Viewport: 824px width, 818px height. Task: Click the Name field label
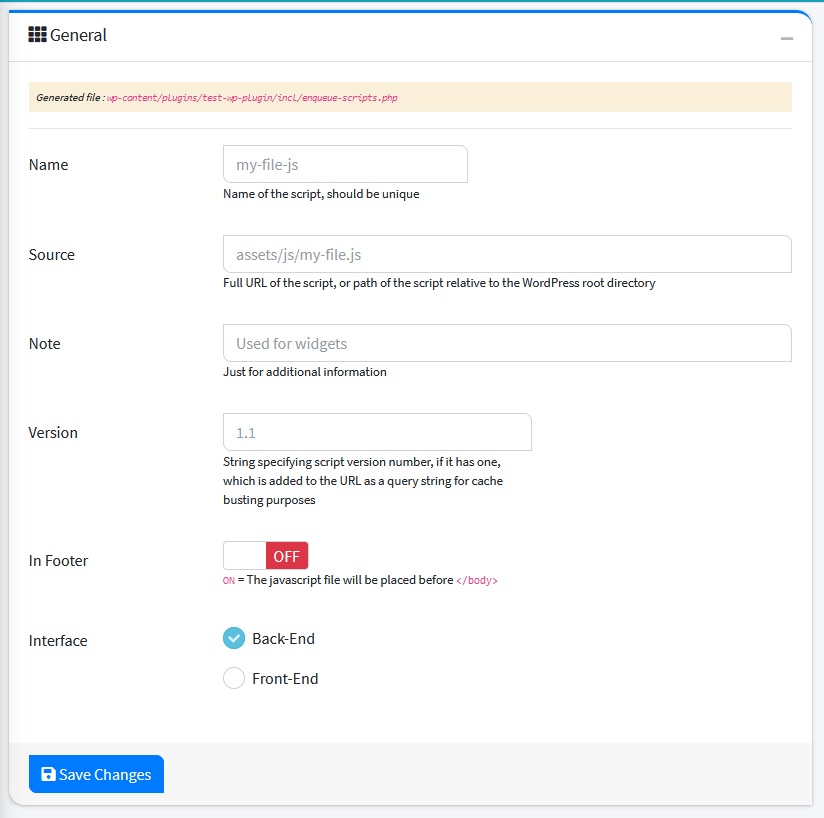49,164
